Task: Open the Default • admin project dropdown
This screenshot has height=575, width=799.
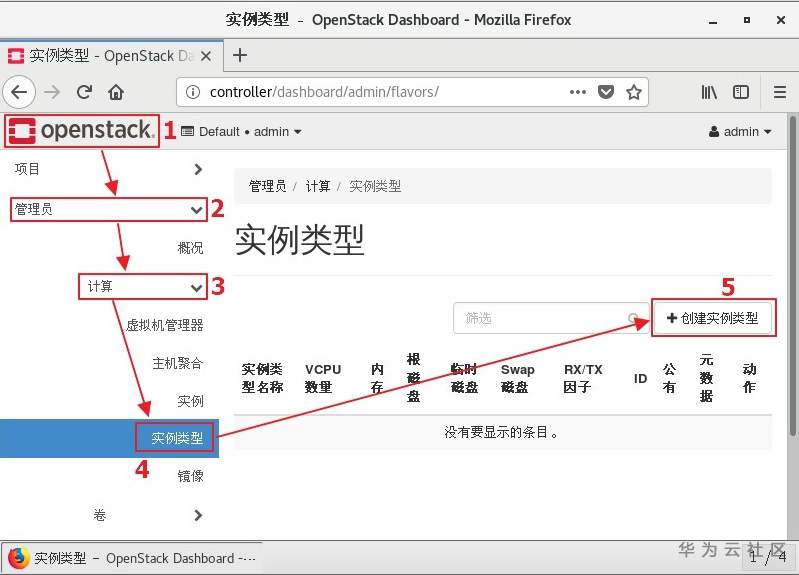Action: coord(241,132)
